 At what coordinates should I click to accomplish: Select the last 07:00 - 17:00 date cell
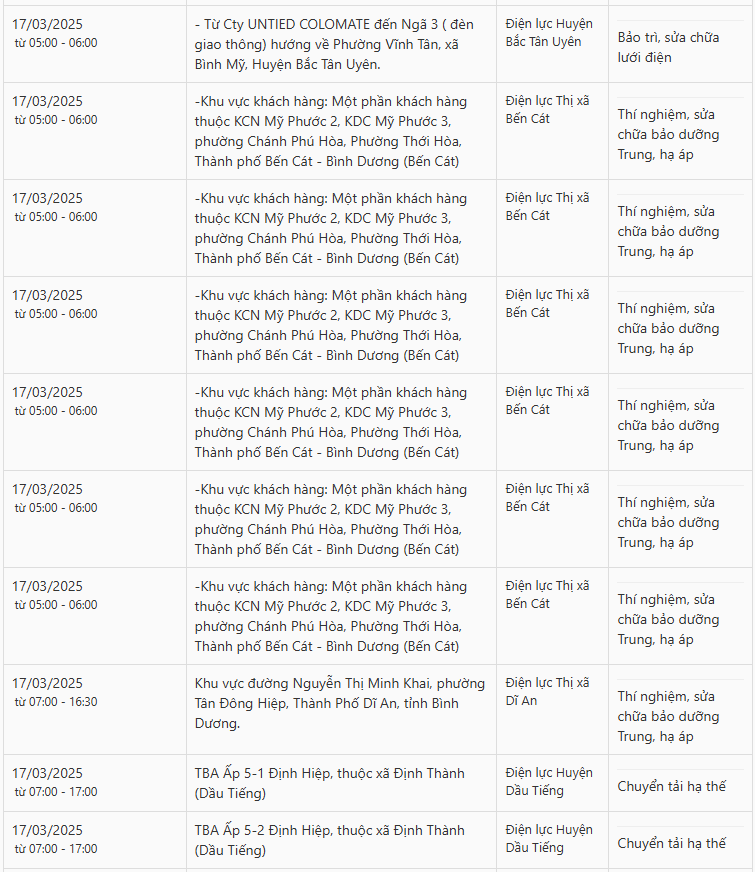click(x=54, y=839)
